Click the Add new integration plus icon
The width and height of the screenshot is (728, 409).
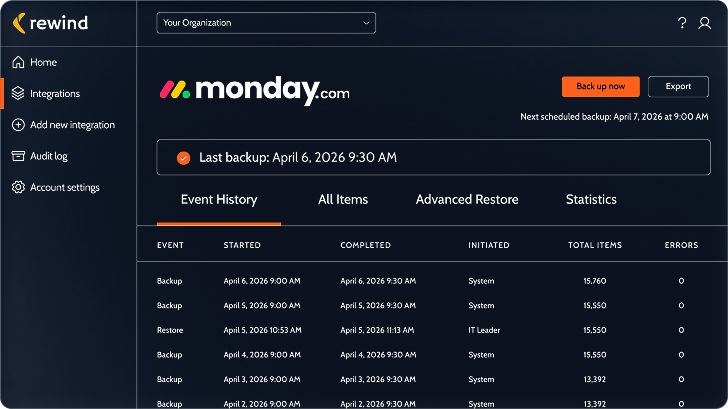point(18,124)
